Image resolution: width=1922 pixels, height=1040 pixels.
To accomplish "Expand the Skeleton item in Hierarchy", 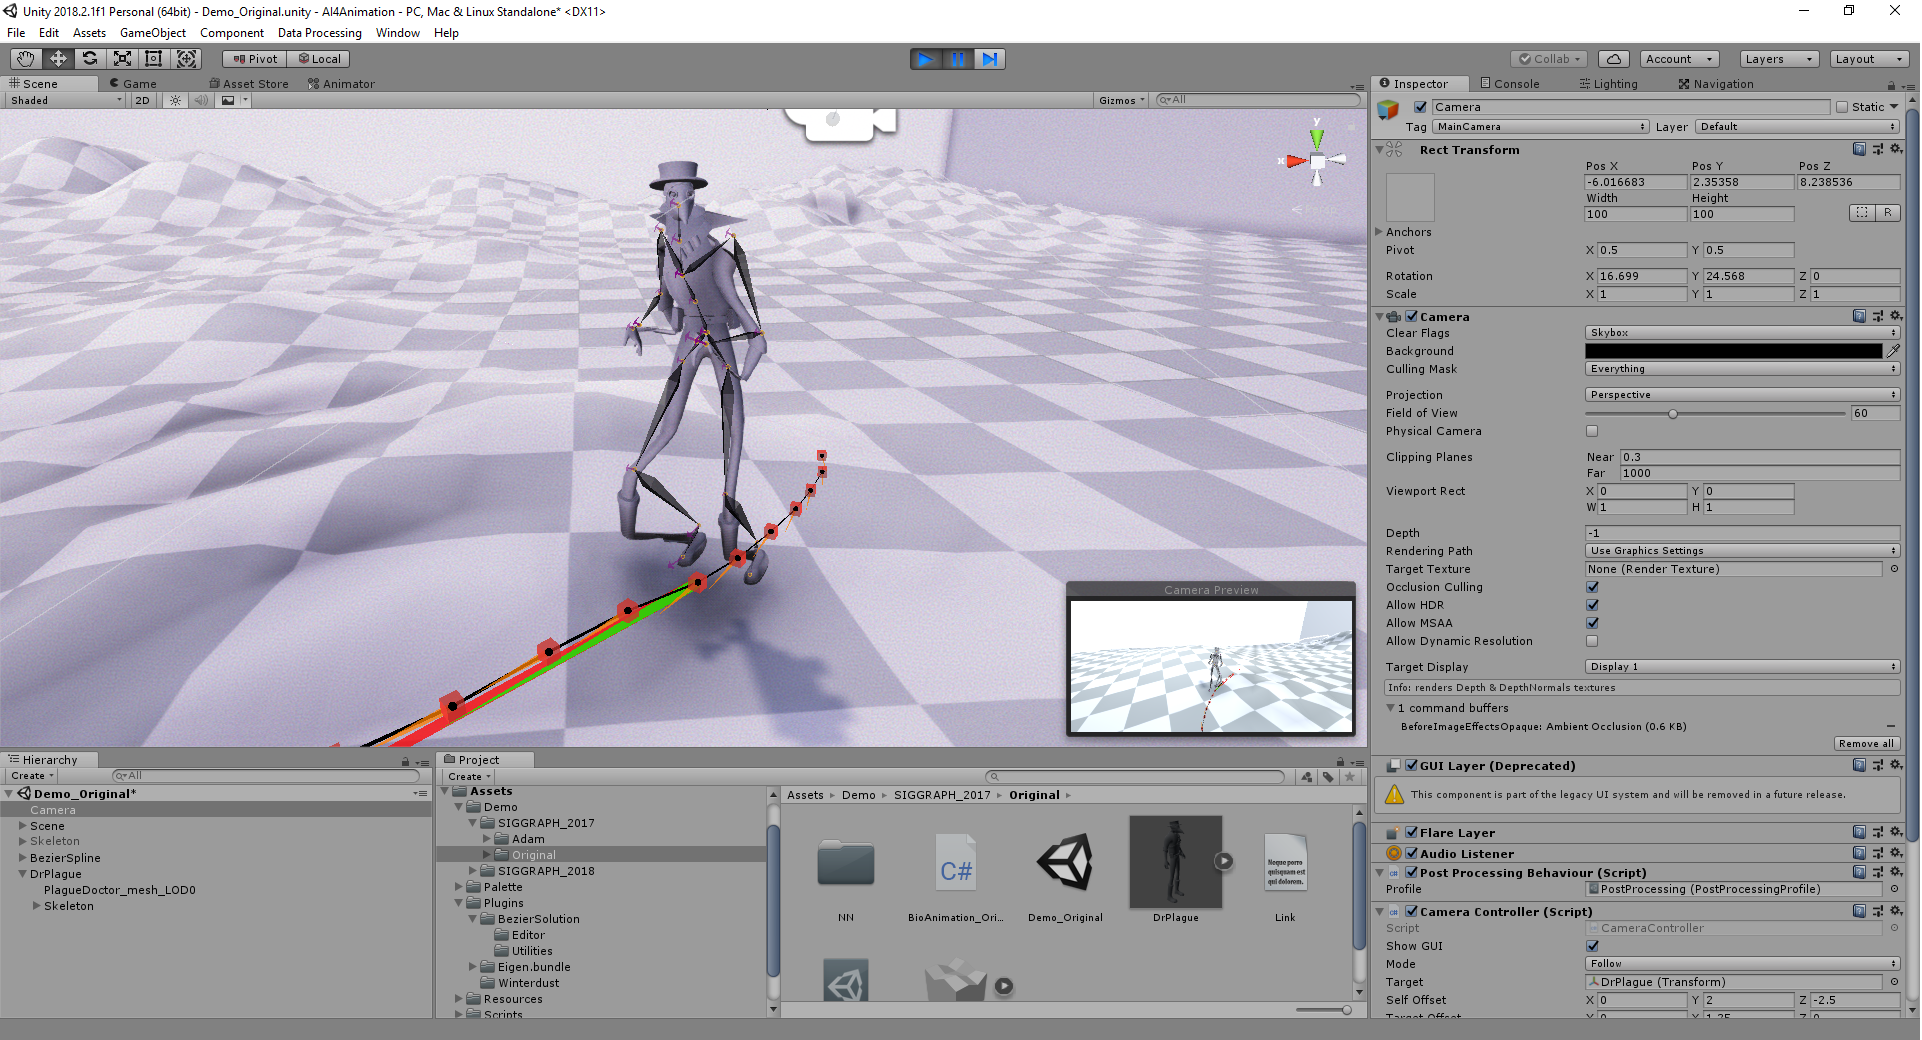I will click(x=24, y=841).
